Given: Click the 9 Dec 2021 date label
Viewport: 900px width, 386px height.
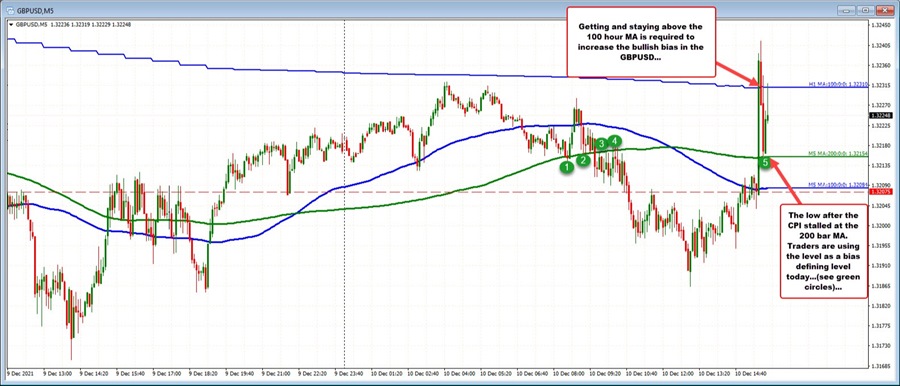Looking at the screenshot, I should pyautogui.click(x=20, y=372).
